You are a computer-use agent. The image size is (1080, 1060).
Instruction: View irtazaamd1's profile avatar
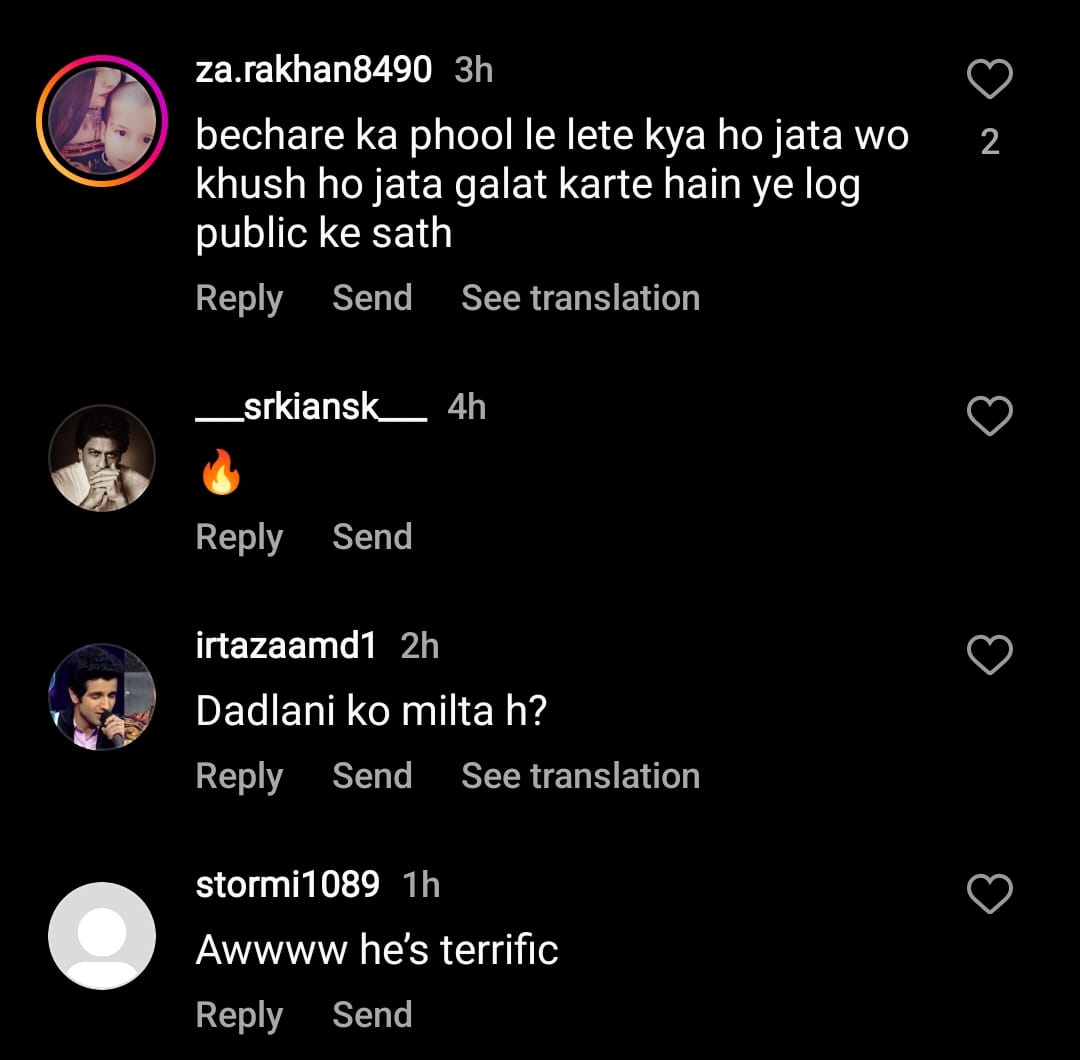(x=102, y=697)
